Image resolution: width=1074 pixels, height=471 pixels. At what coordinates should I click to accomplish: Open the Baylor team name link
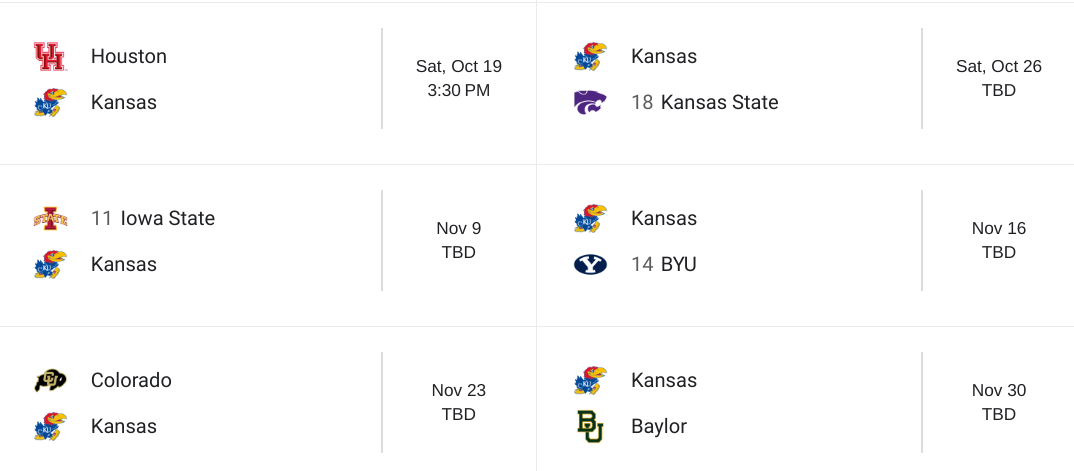[x=659, y=427]
